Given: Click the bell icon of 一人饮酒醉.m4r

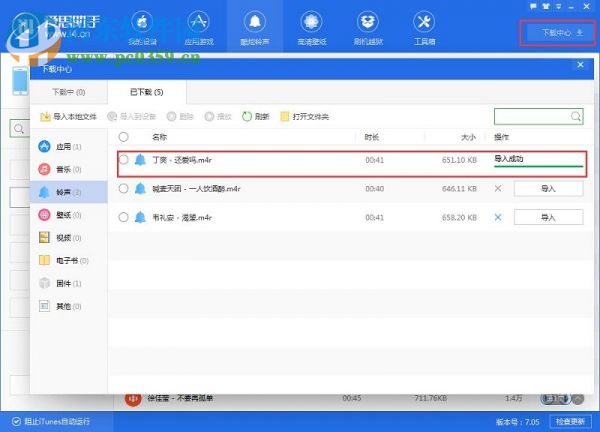Looking at the screenshot, I should pos(140,189).
